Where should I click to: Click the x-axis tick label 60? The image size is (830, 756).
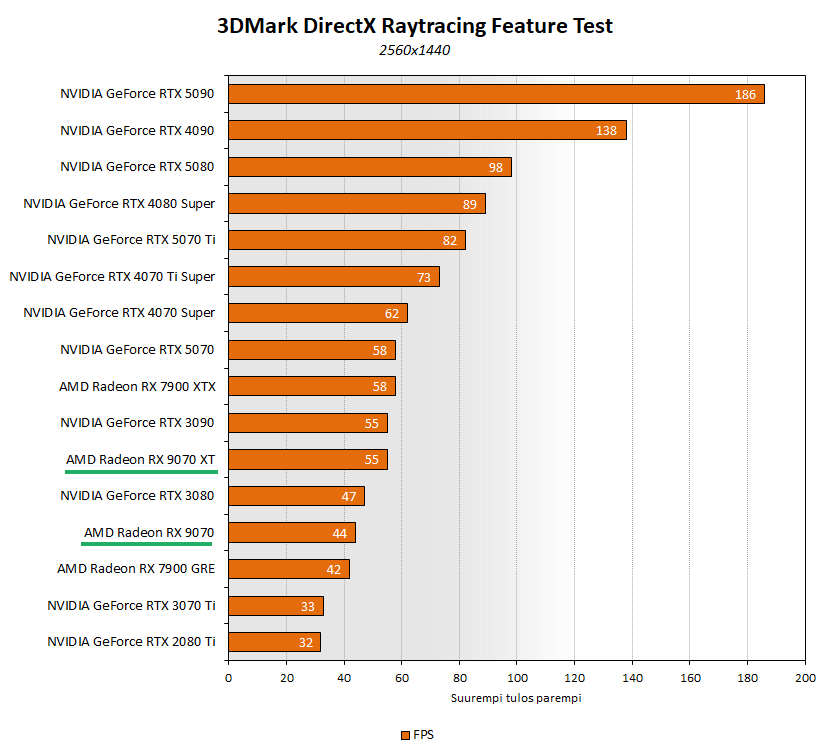[x=402, y=678]
